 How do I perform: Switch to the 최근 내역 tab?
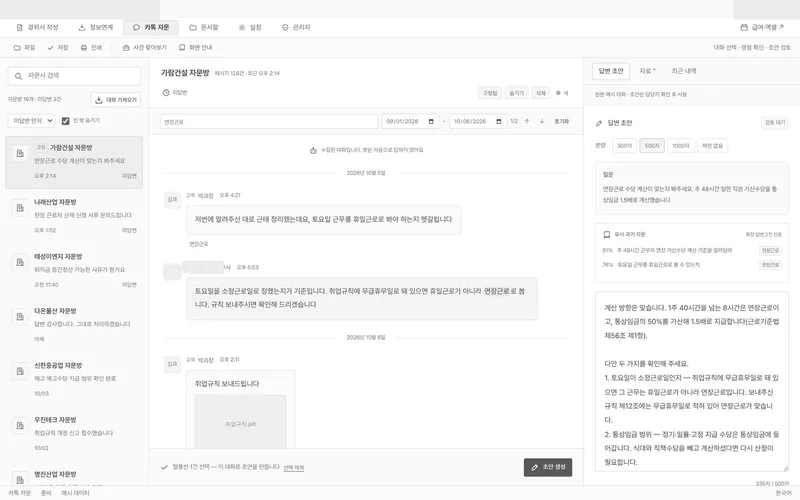point(684,71)
